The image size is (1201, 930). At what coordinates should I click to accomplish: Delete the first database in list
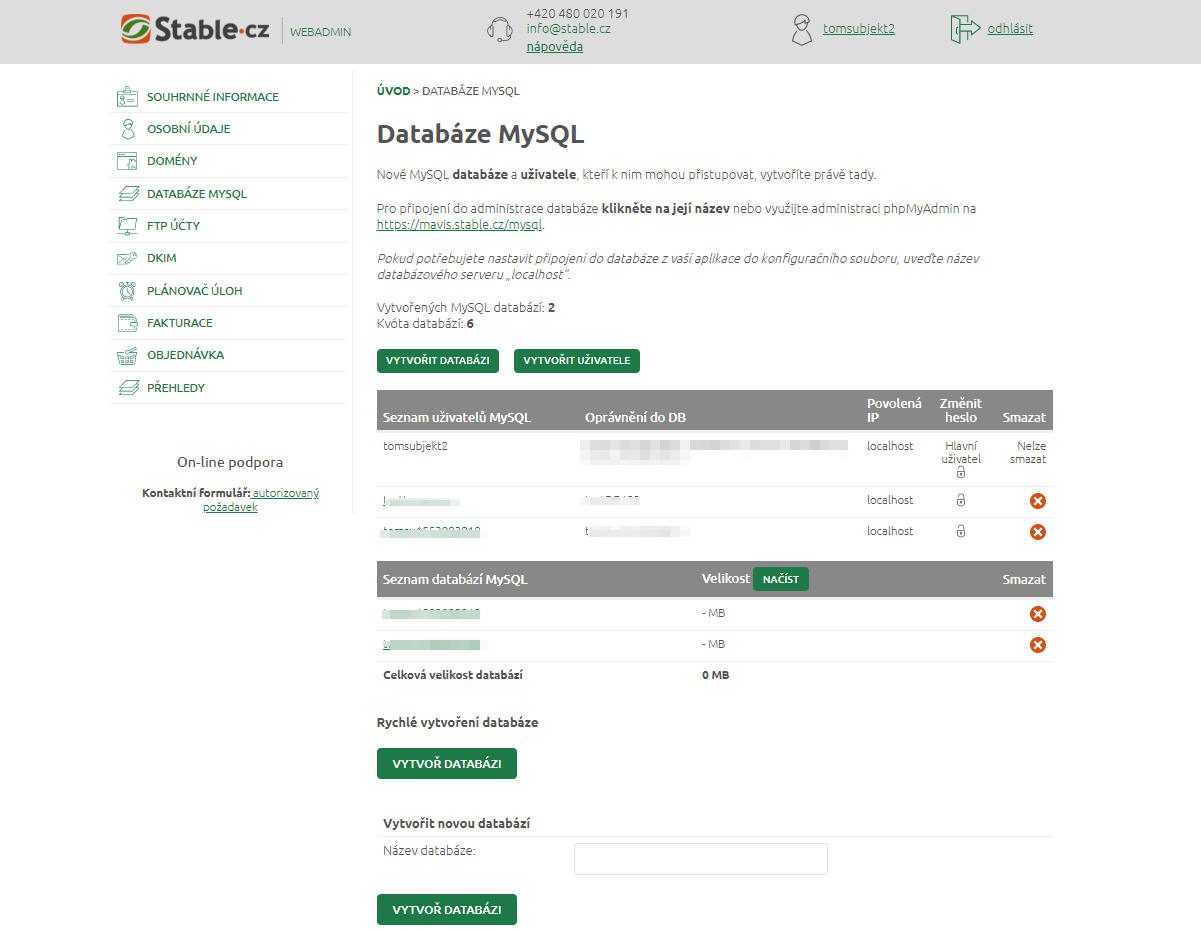tap(1038, 614)
